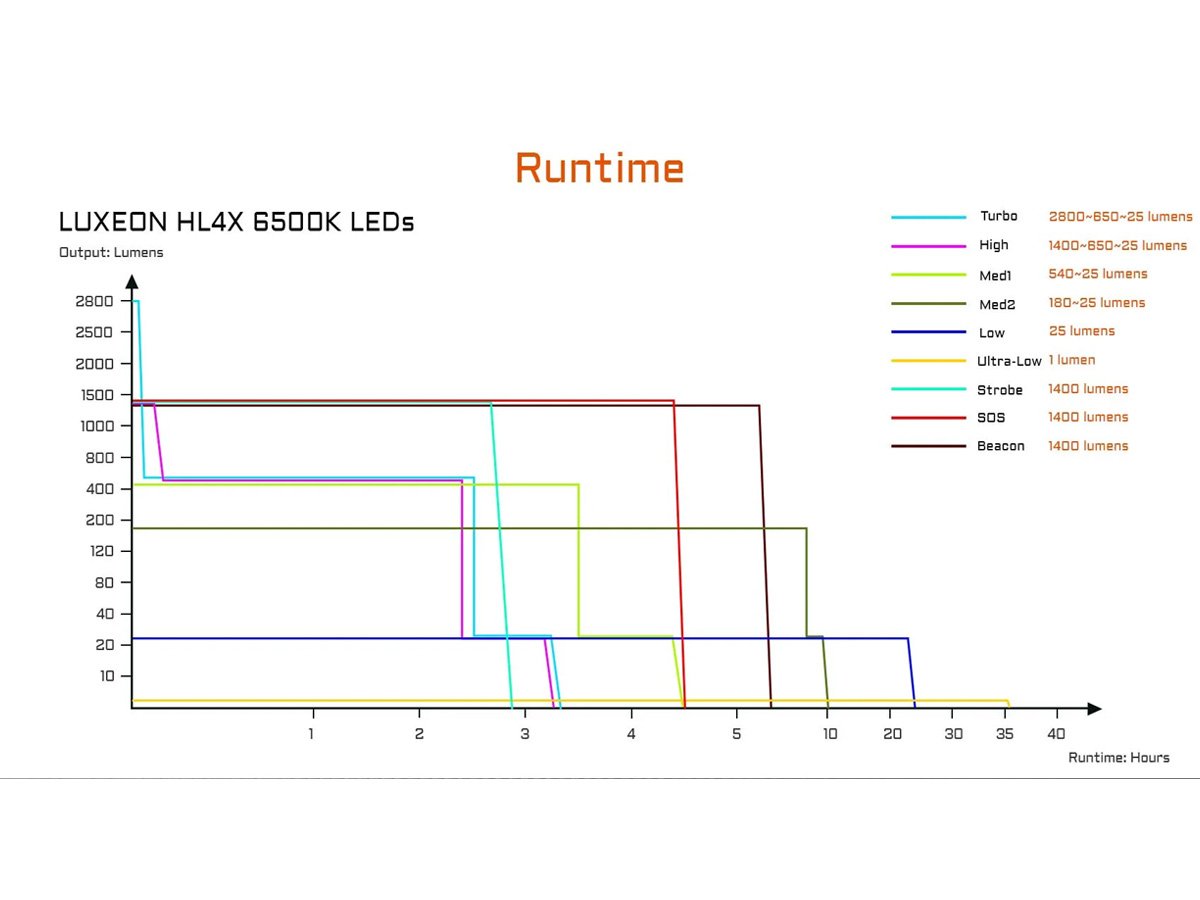Click the 540~25 lumens Med1 description
The image size is (1200, 900).
point(1097,274)
